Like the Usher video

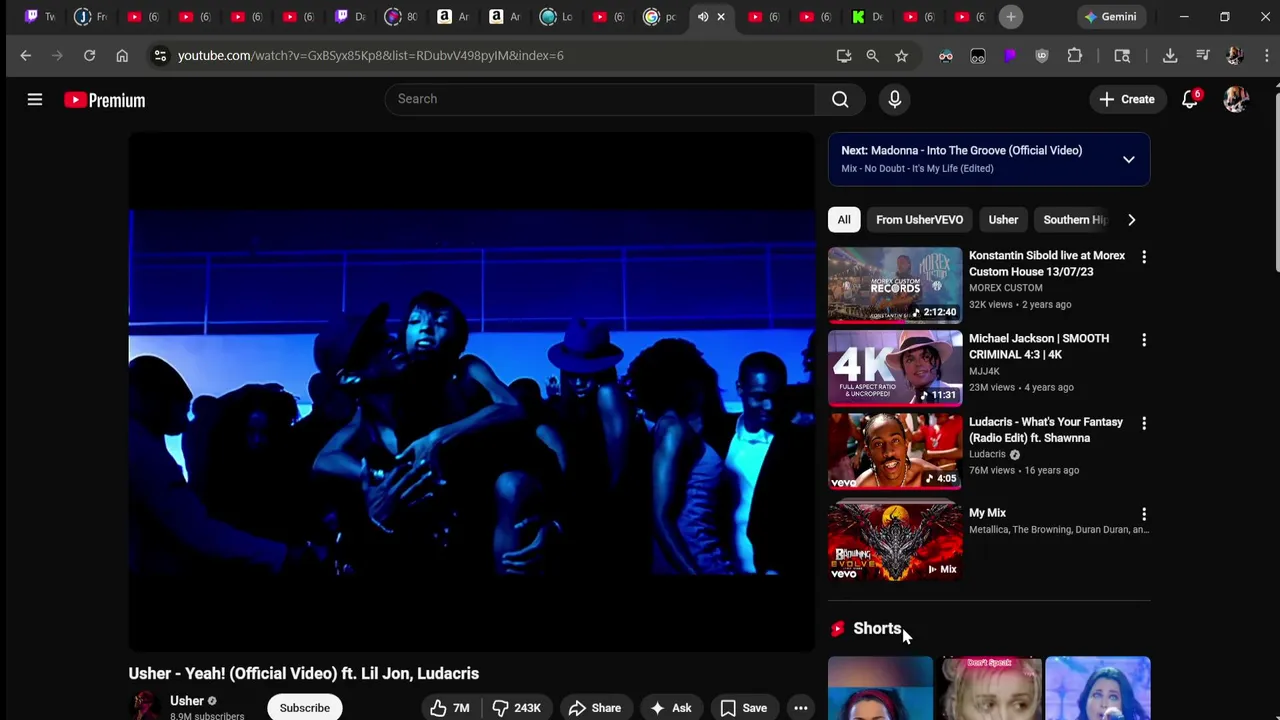(451, 708)
